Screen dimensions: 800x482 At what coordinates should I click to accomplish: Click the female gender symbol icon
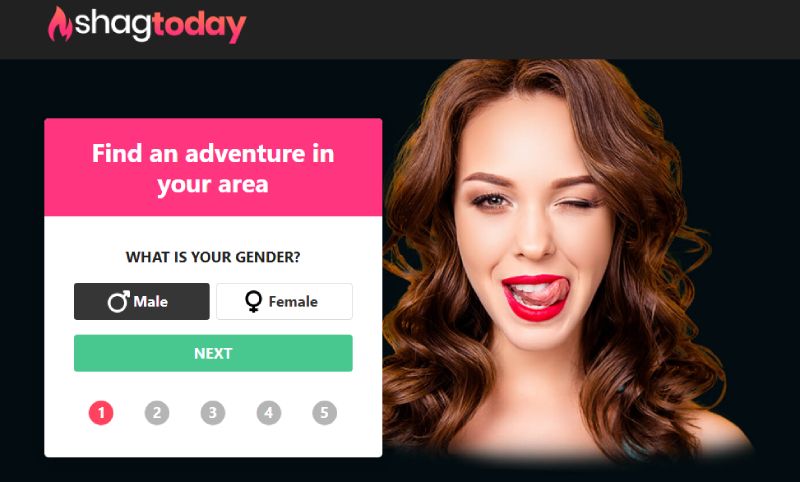click(254, 301)
